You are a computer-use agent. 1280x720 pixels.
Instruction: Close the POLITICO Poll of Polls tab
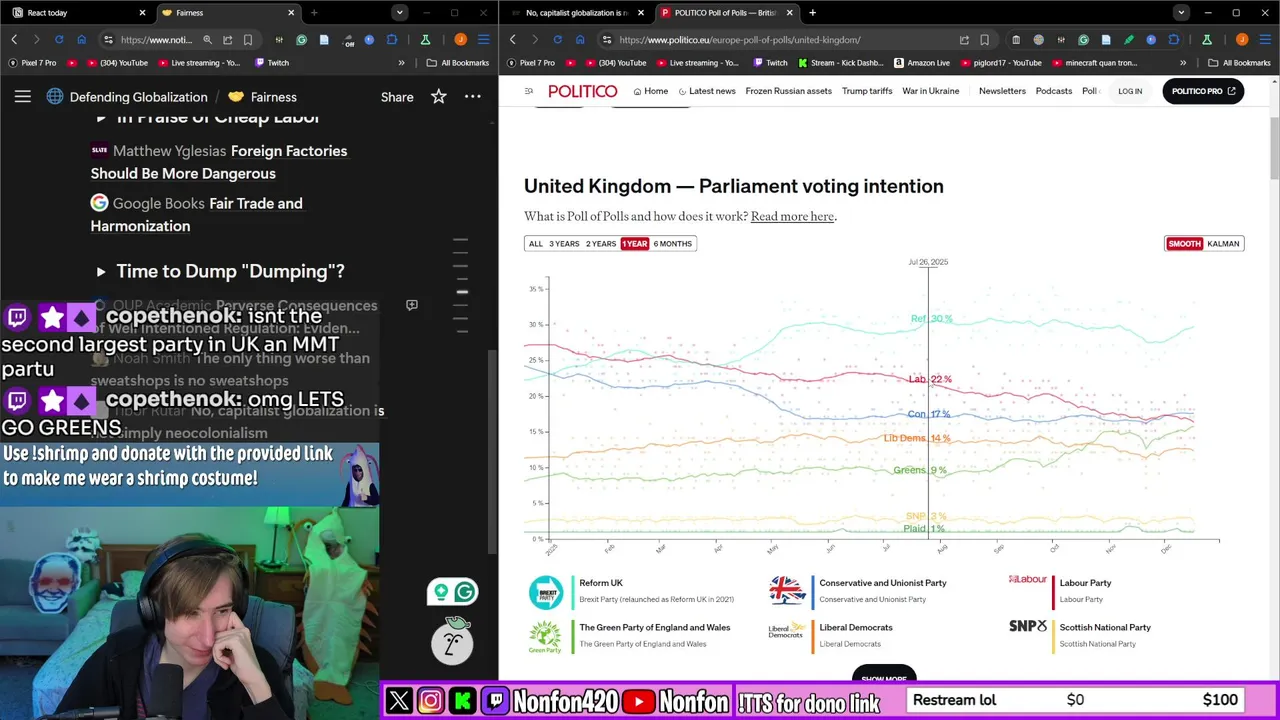click(790, 13)
